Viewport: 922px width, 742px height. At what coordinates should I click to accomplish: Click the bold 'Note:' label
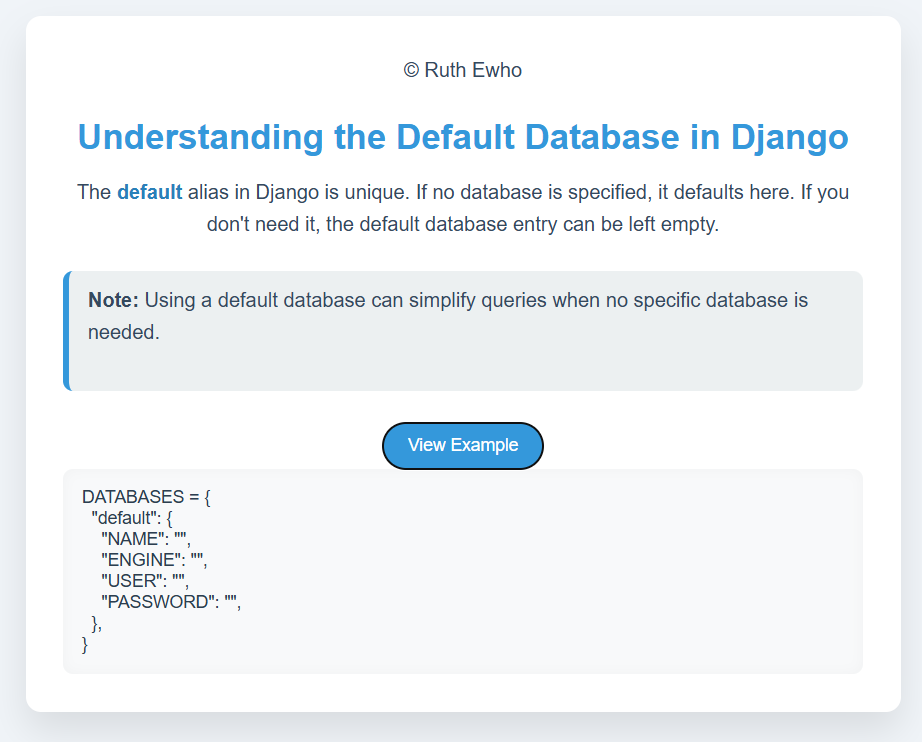click(x=113, y=300)
